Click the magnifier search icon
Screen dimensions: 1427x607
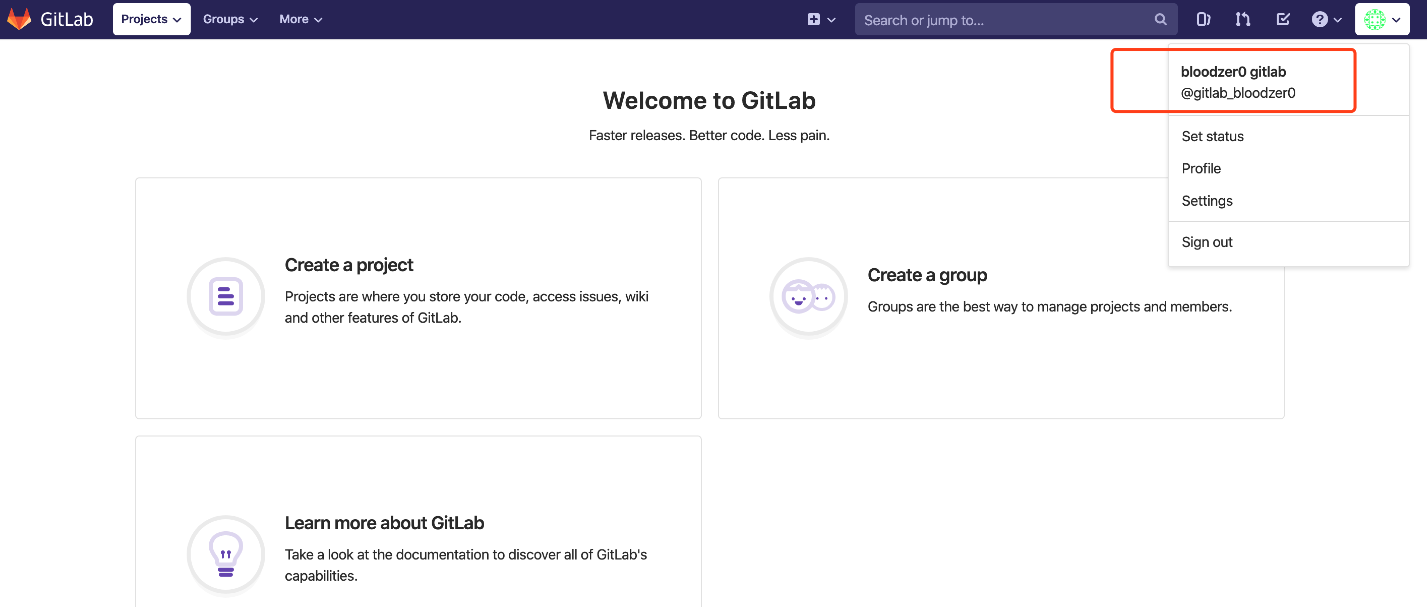tap(1160, 20)
